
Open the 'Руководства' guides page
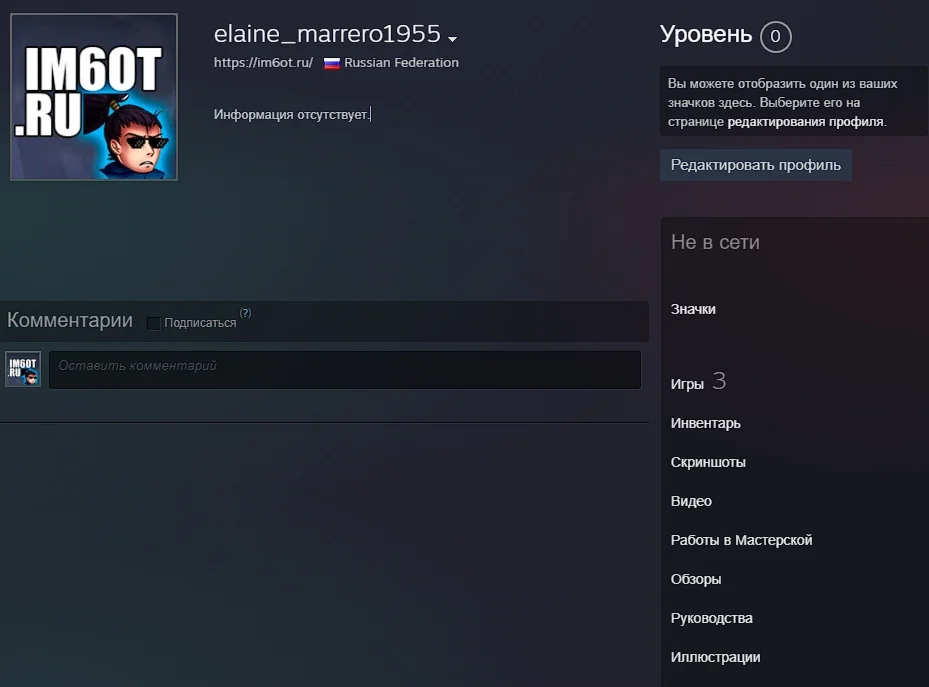pyautogui.click(x=711, y=618)
